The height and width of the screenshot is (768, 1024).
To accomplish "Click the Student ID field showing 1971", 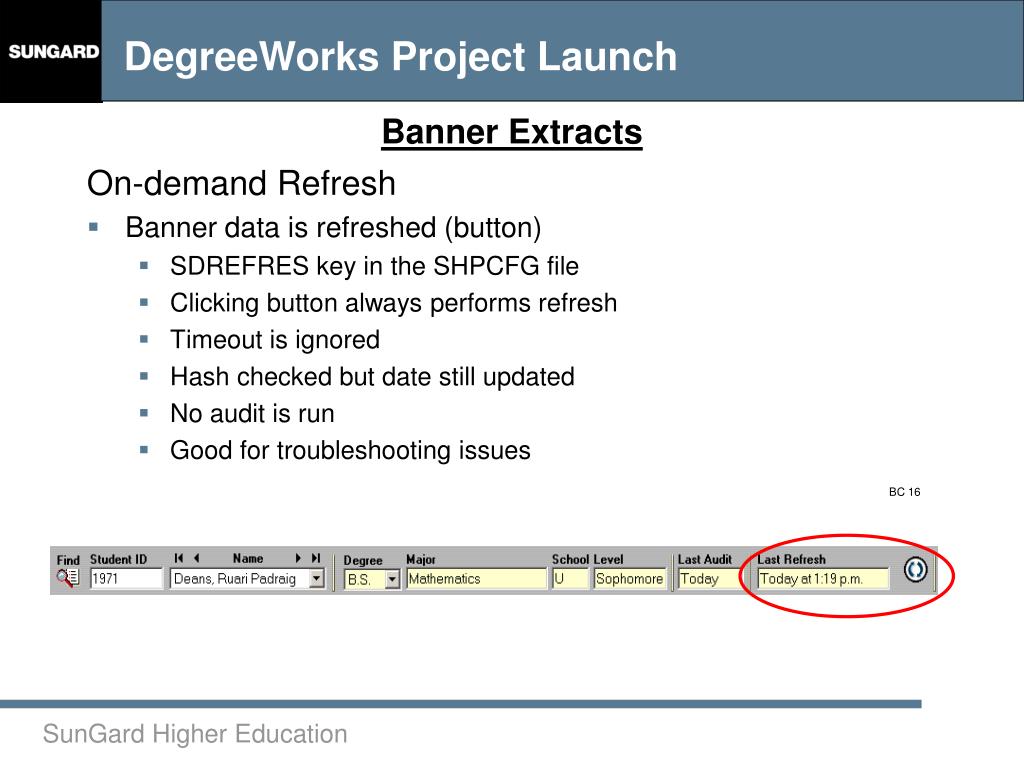I will tap(126, 579).
